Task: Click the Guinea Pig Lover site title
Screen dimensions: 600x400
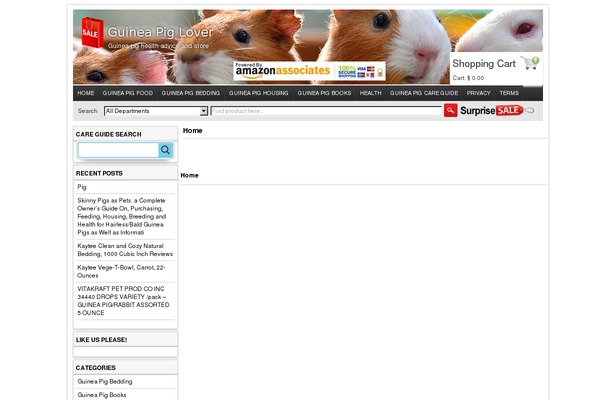Action: (160, 32)
